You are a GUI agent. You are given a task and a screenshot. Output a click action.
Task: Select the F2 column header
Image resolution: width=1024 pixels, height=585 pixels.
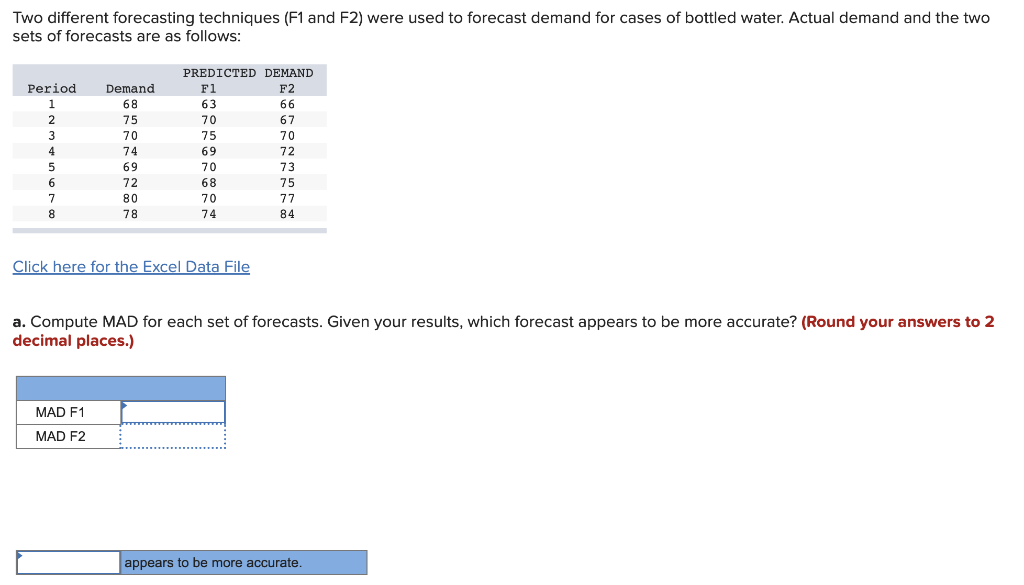287,88
